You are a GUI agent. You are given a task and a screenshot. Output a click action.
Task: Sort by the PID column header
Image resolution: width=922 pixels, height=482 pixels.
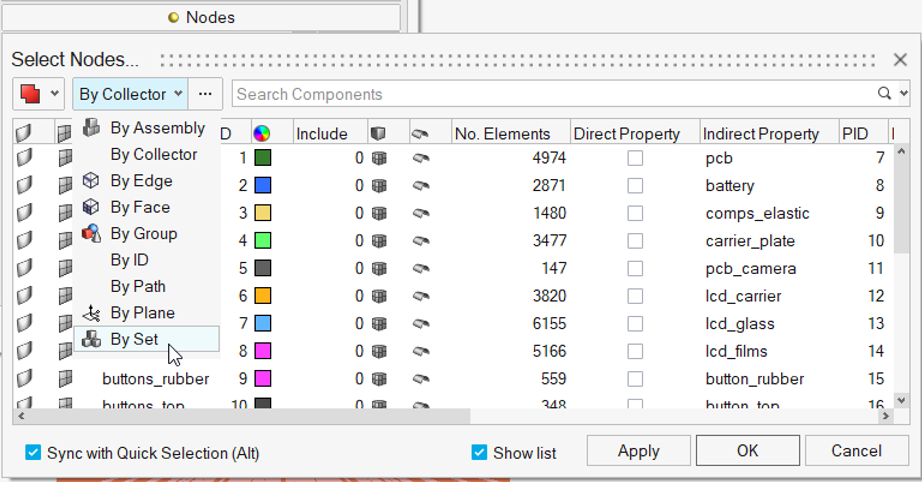click(x=854, y=134)
